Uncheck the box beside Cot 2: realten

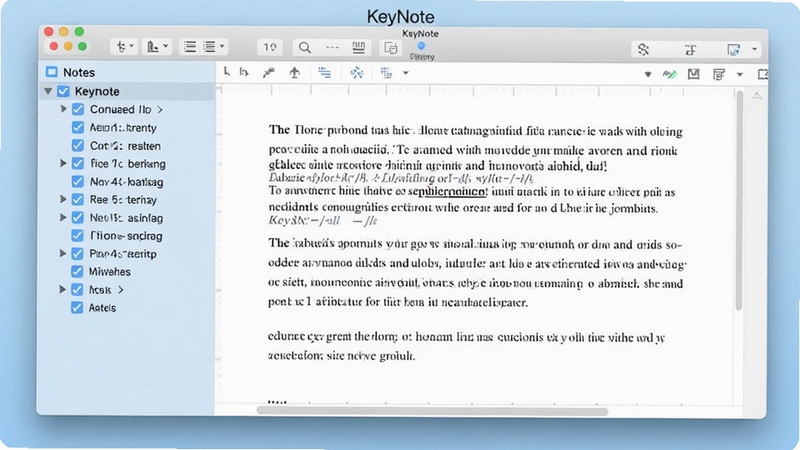tap(78, 145)
